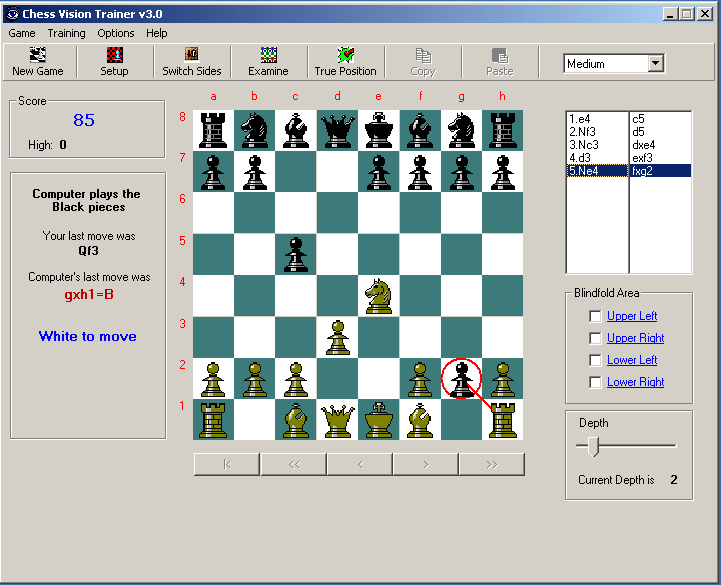Select black move exf3 in list
721x585 pixels.
[660, 158]
